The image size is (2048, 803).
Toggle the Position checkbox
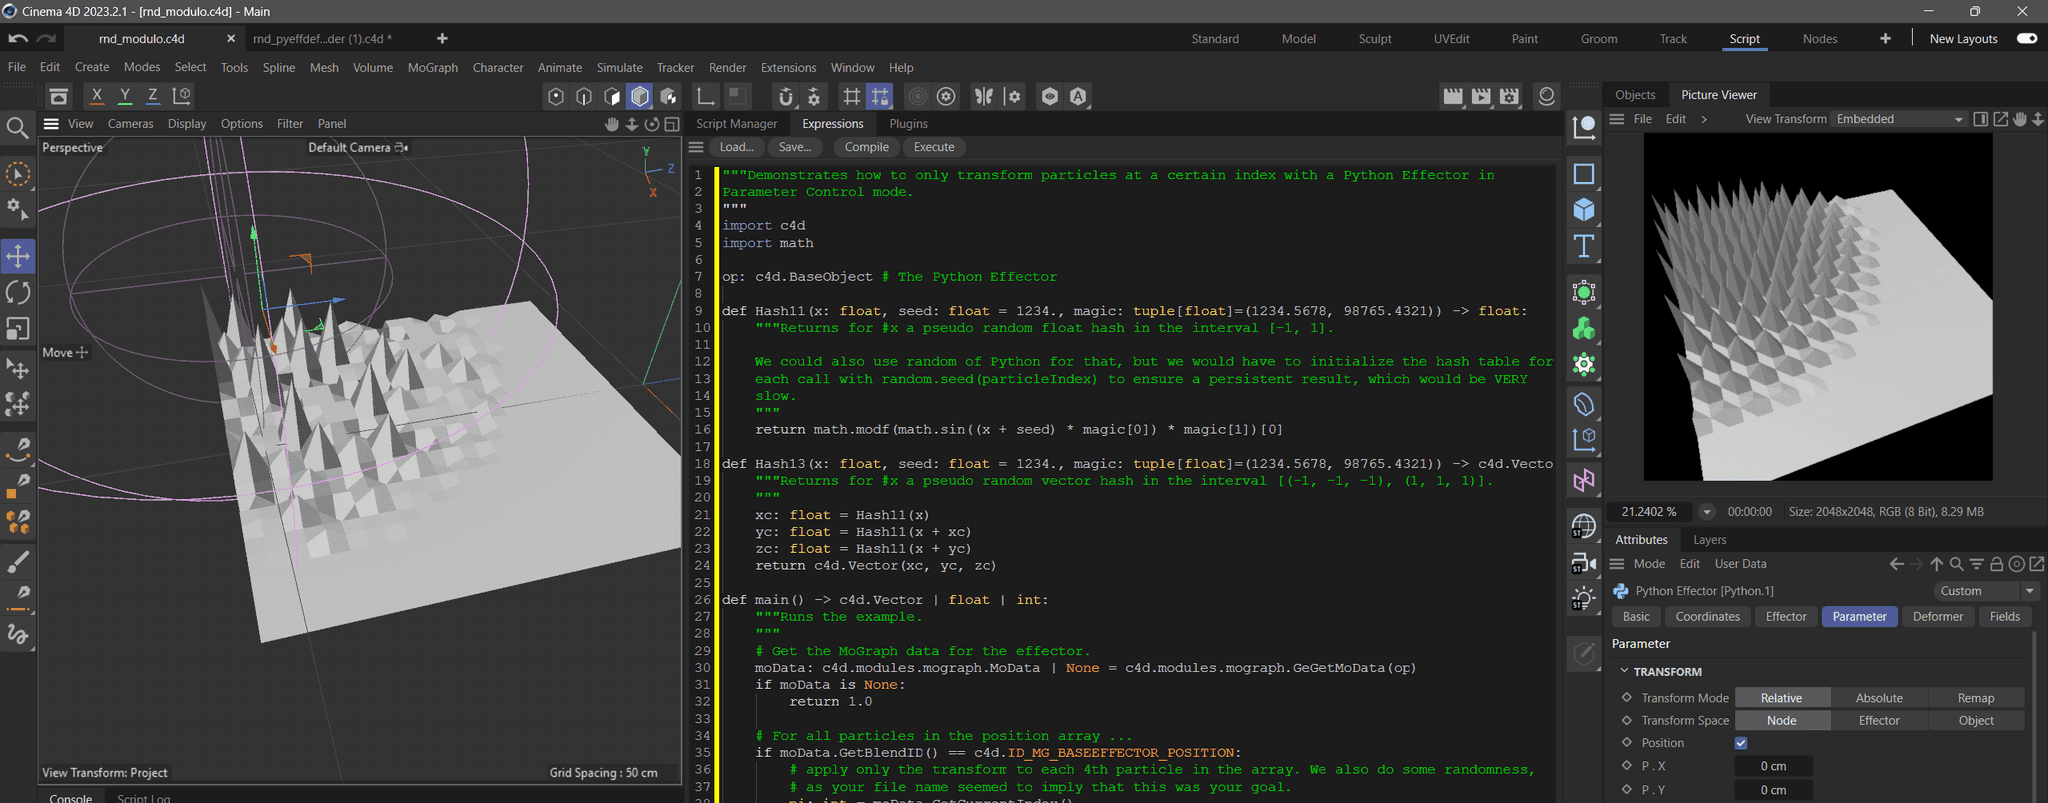1741,743
